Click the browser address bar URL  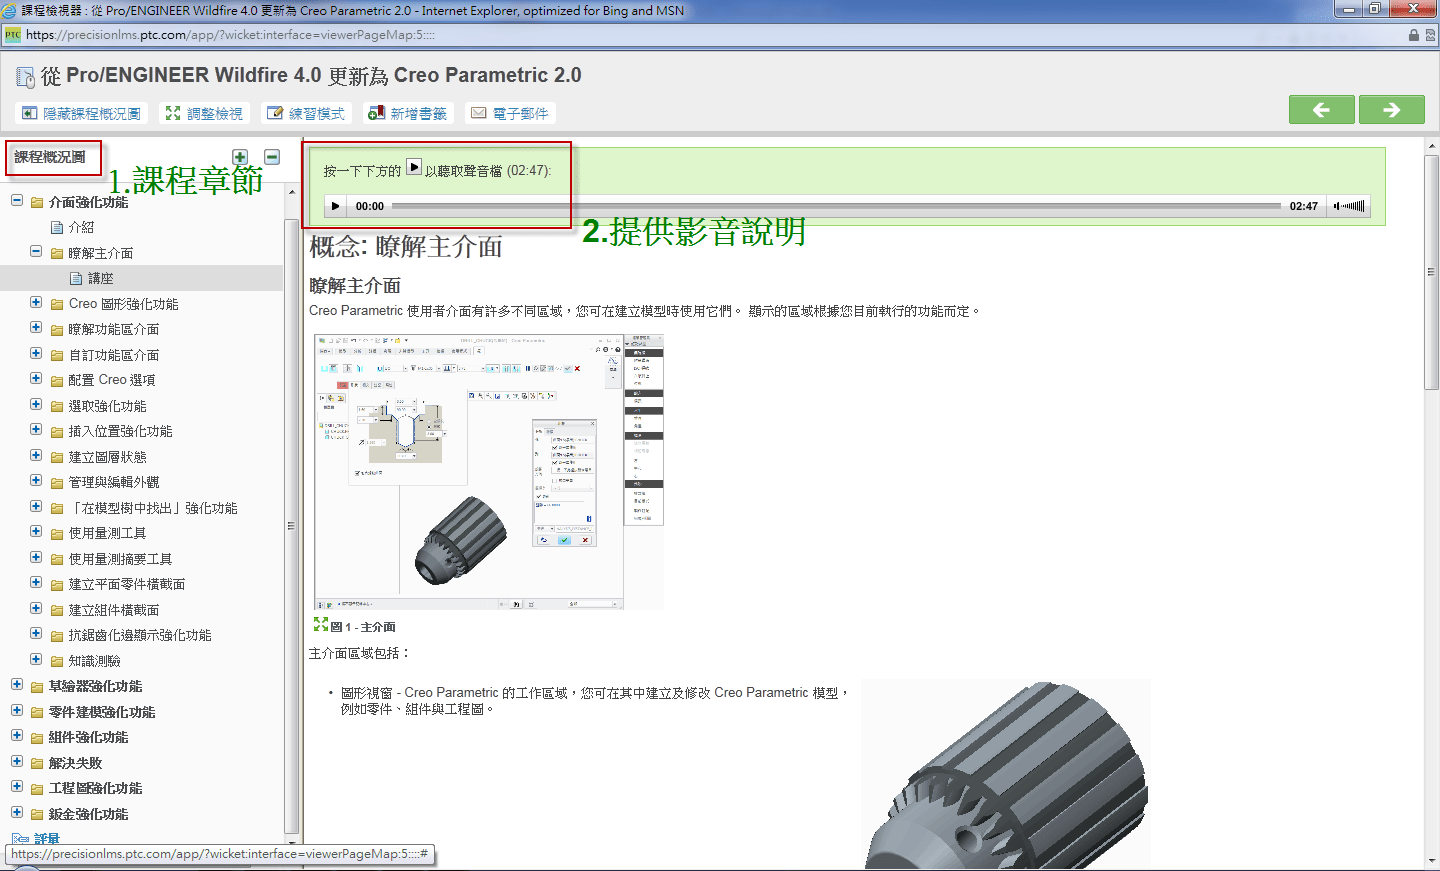[x=230, y=35]
